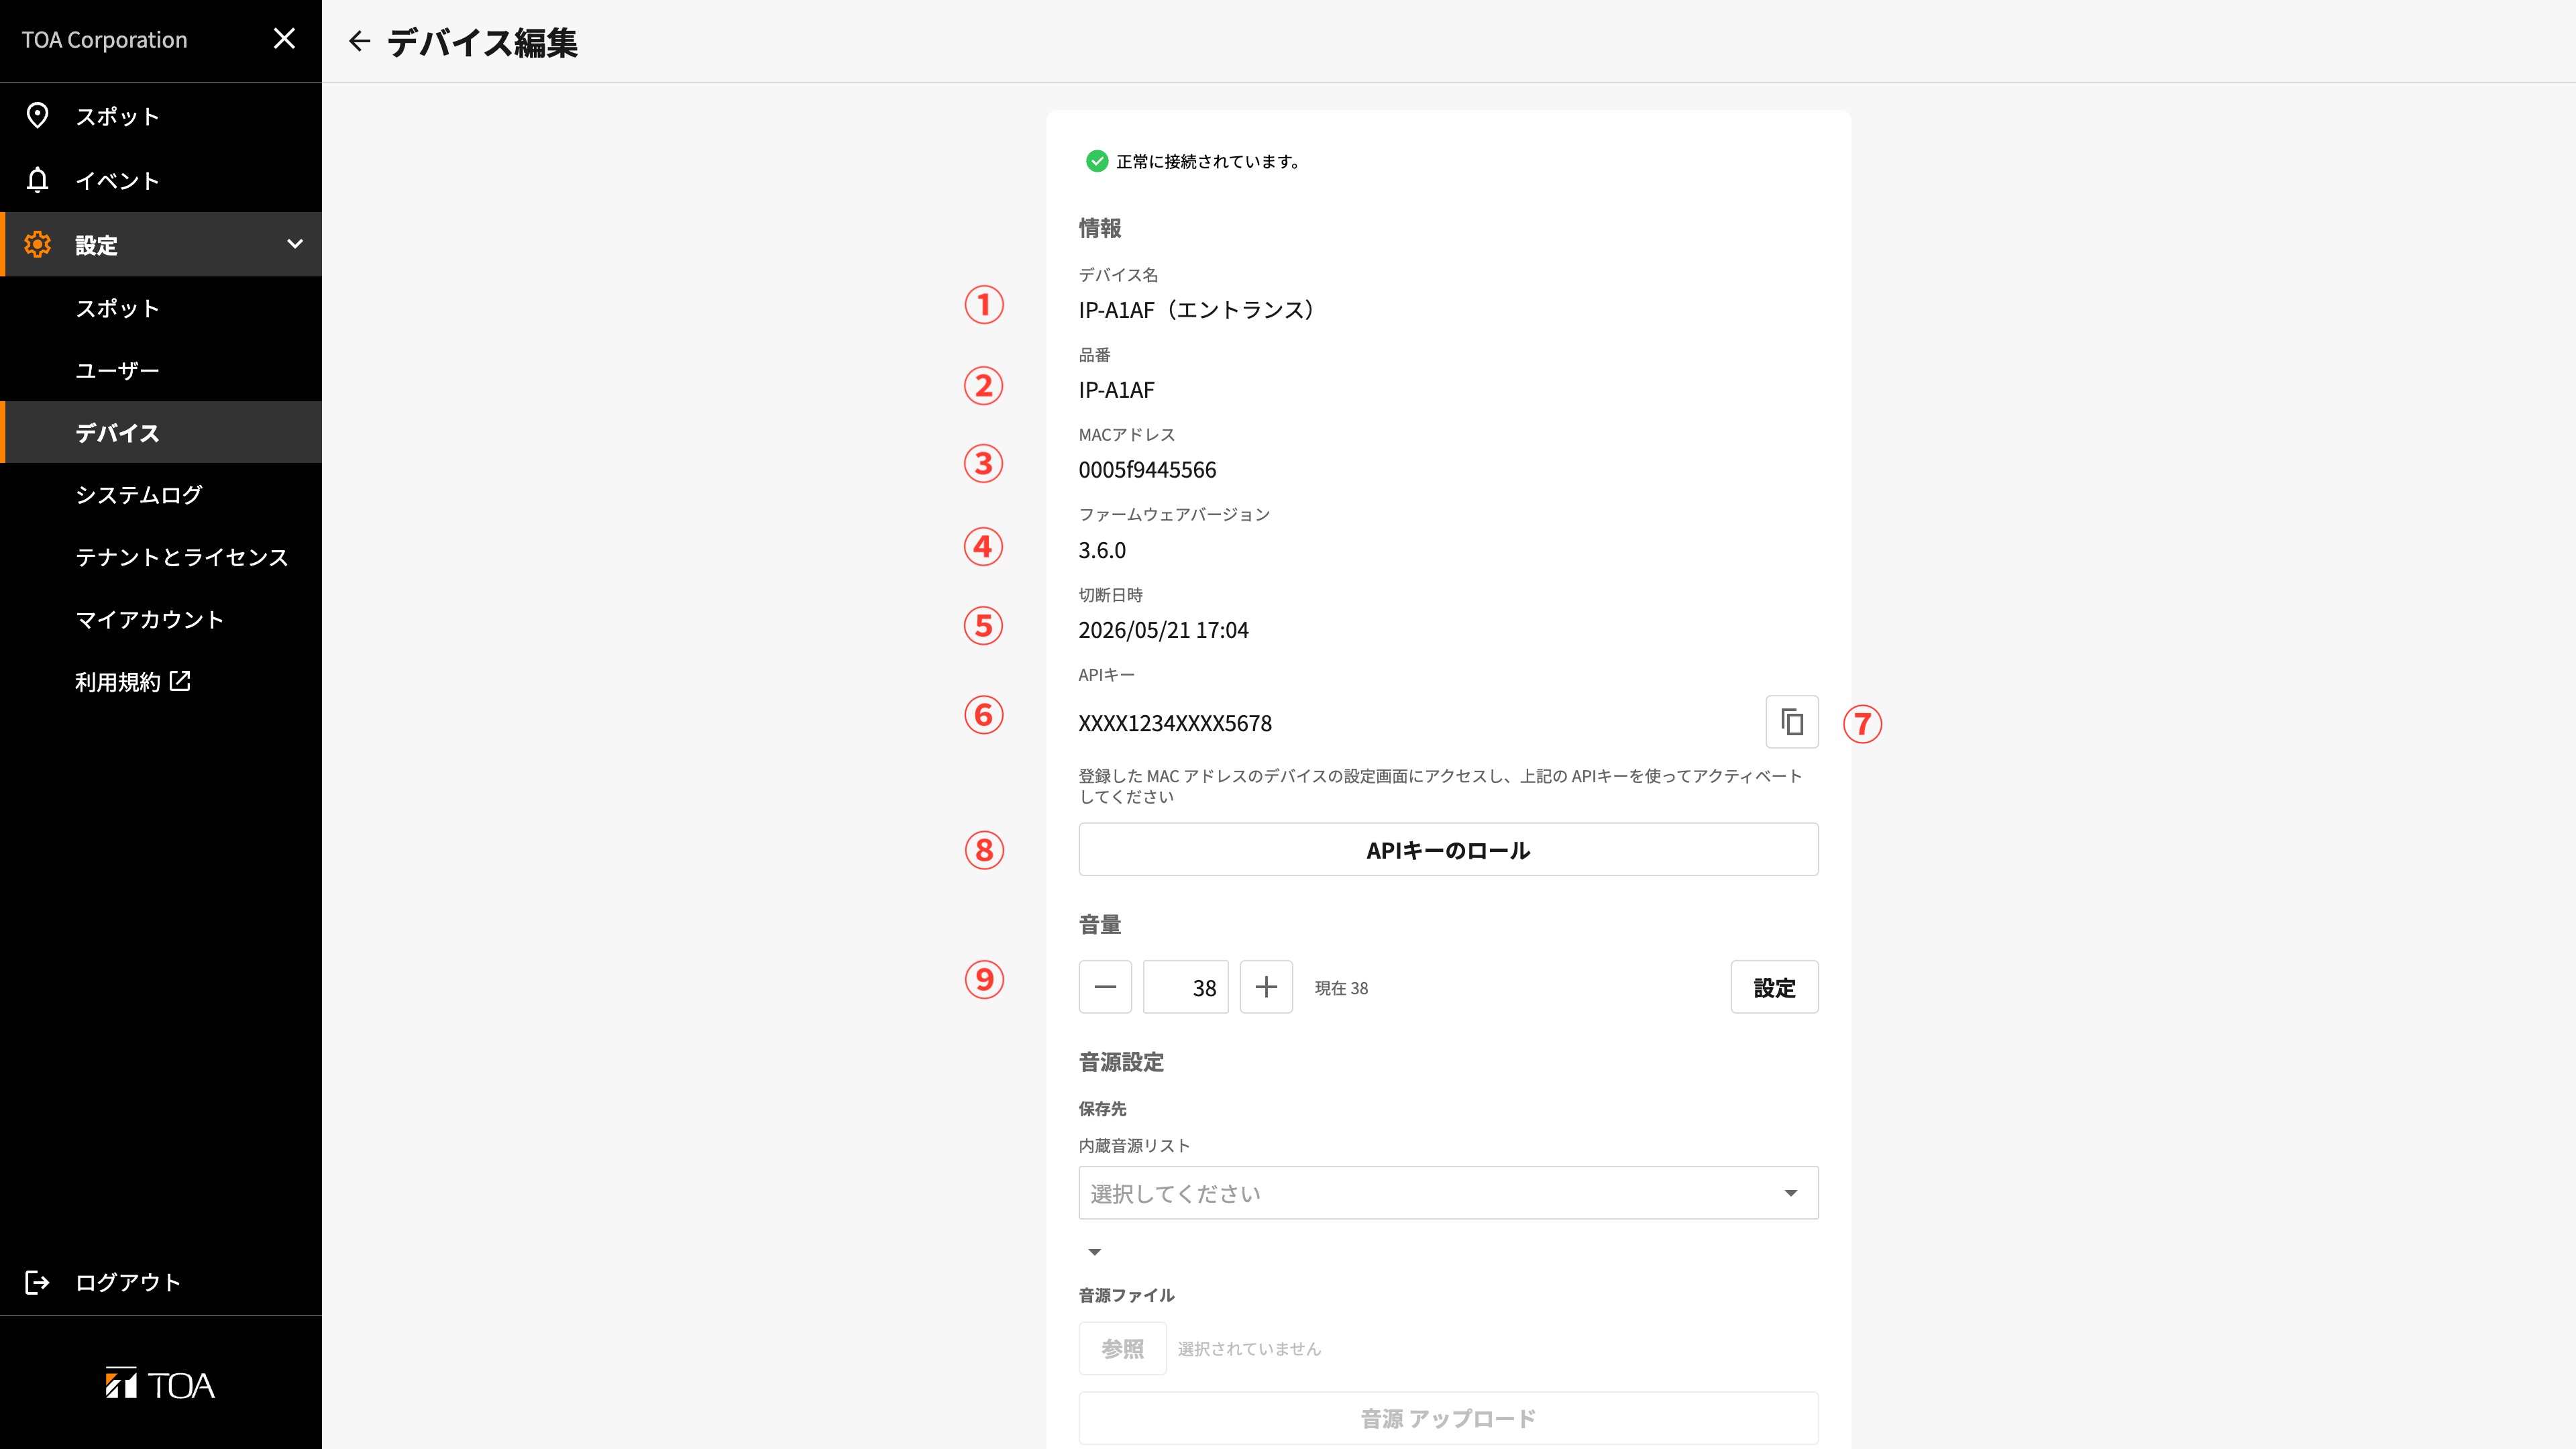Screen dimensions: 2576x1449
Task: Click the logout door icon
Action: (x=37, y=1282)
